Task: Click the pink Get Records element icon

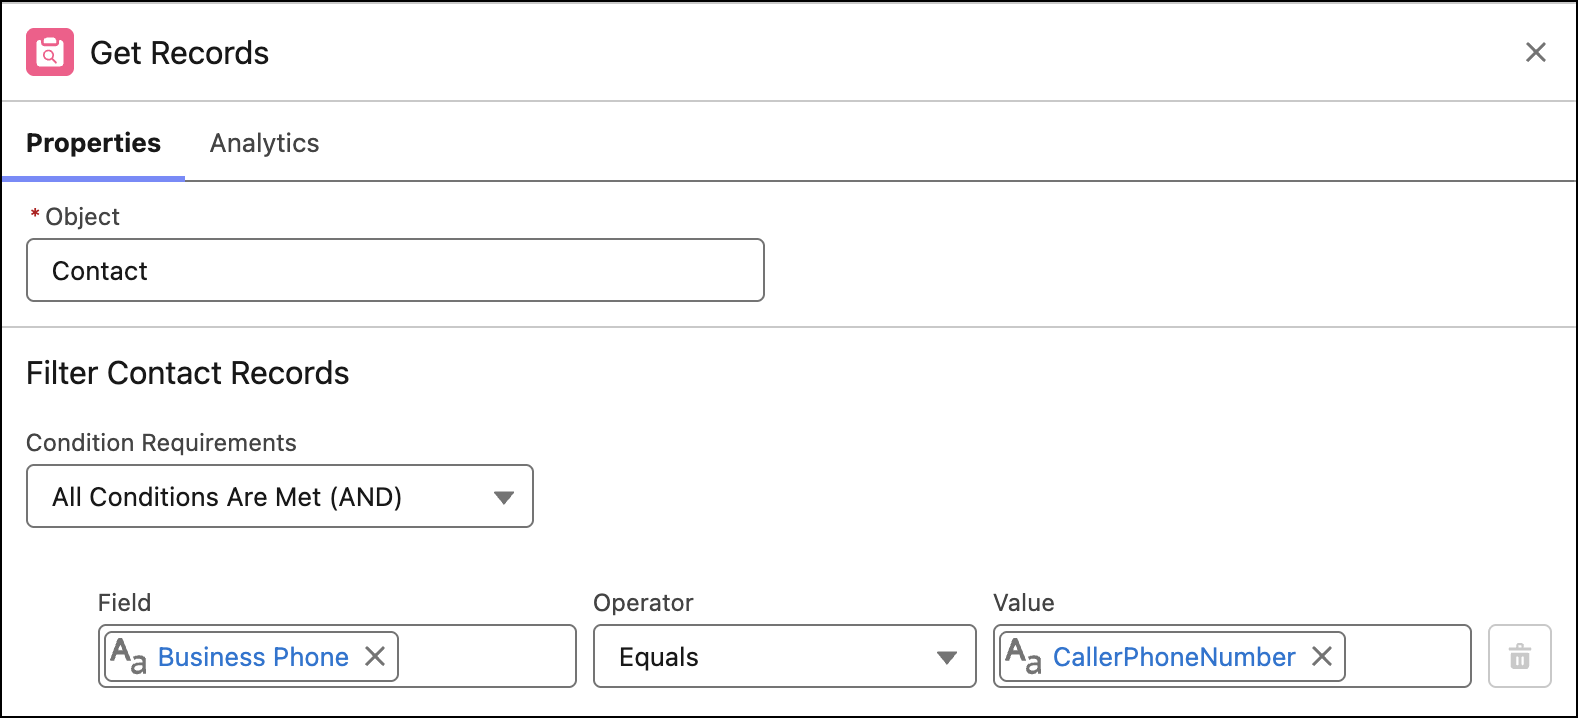Action: tap(50, 52)
